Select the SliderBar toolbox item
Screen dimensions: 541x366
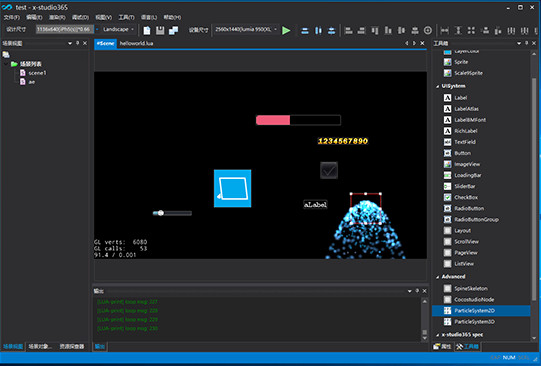tap(464, 186)
